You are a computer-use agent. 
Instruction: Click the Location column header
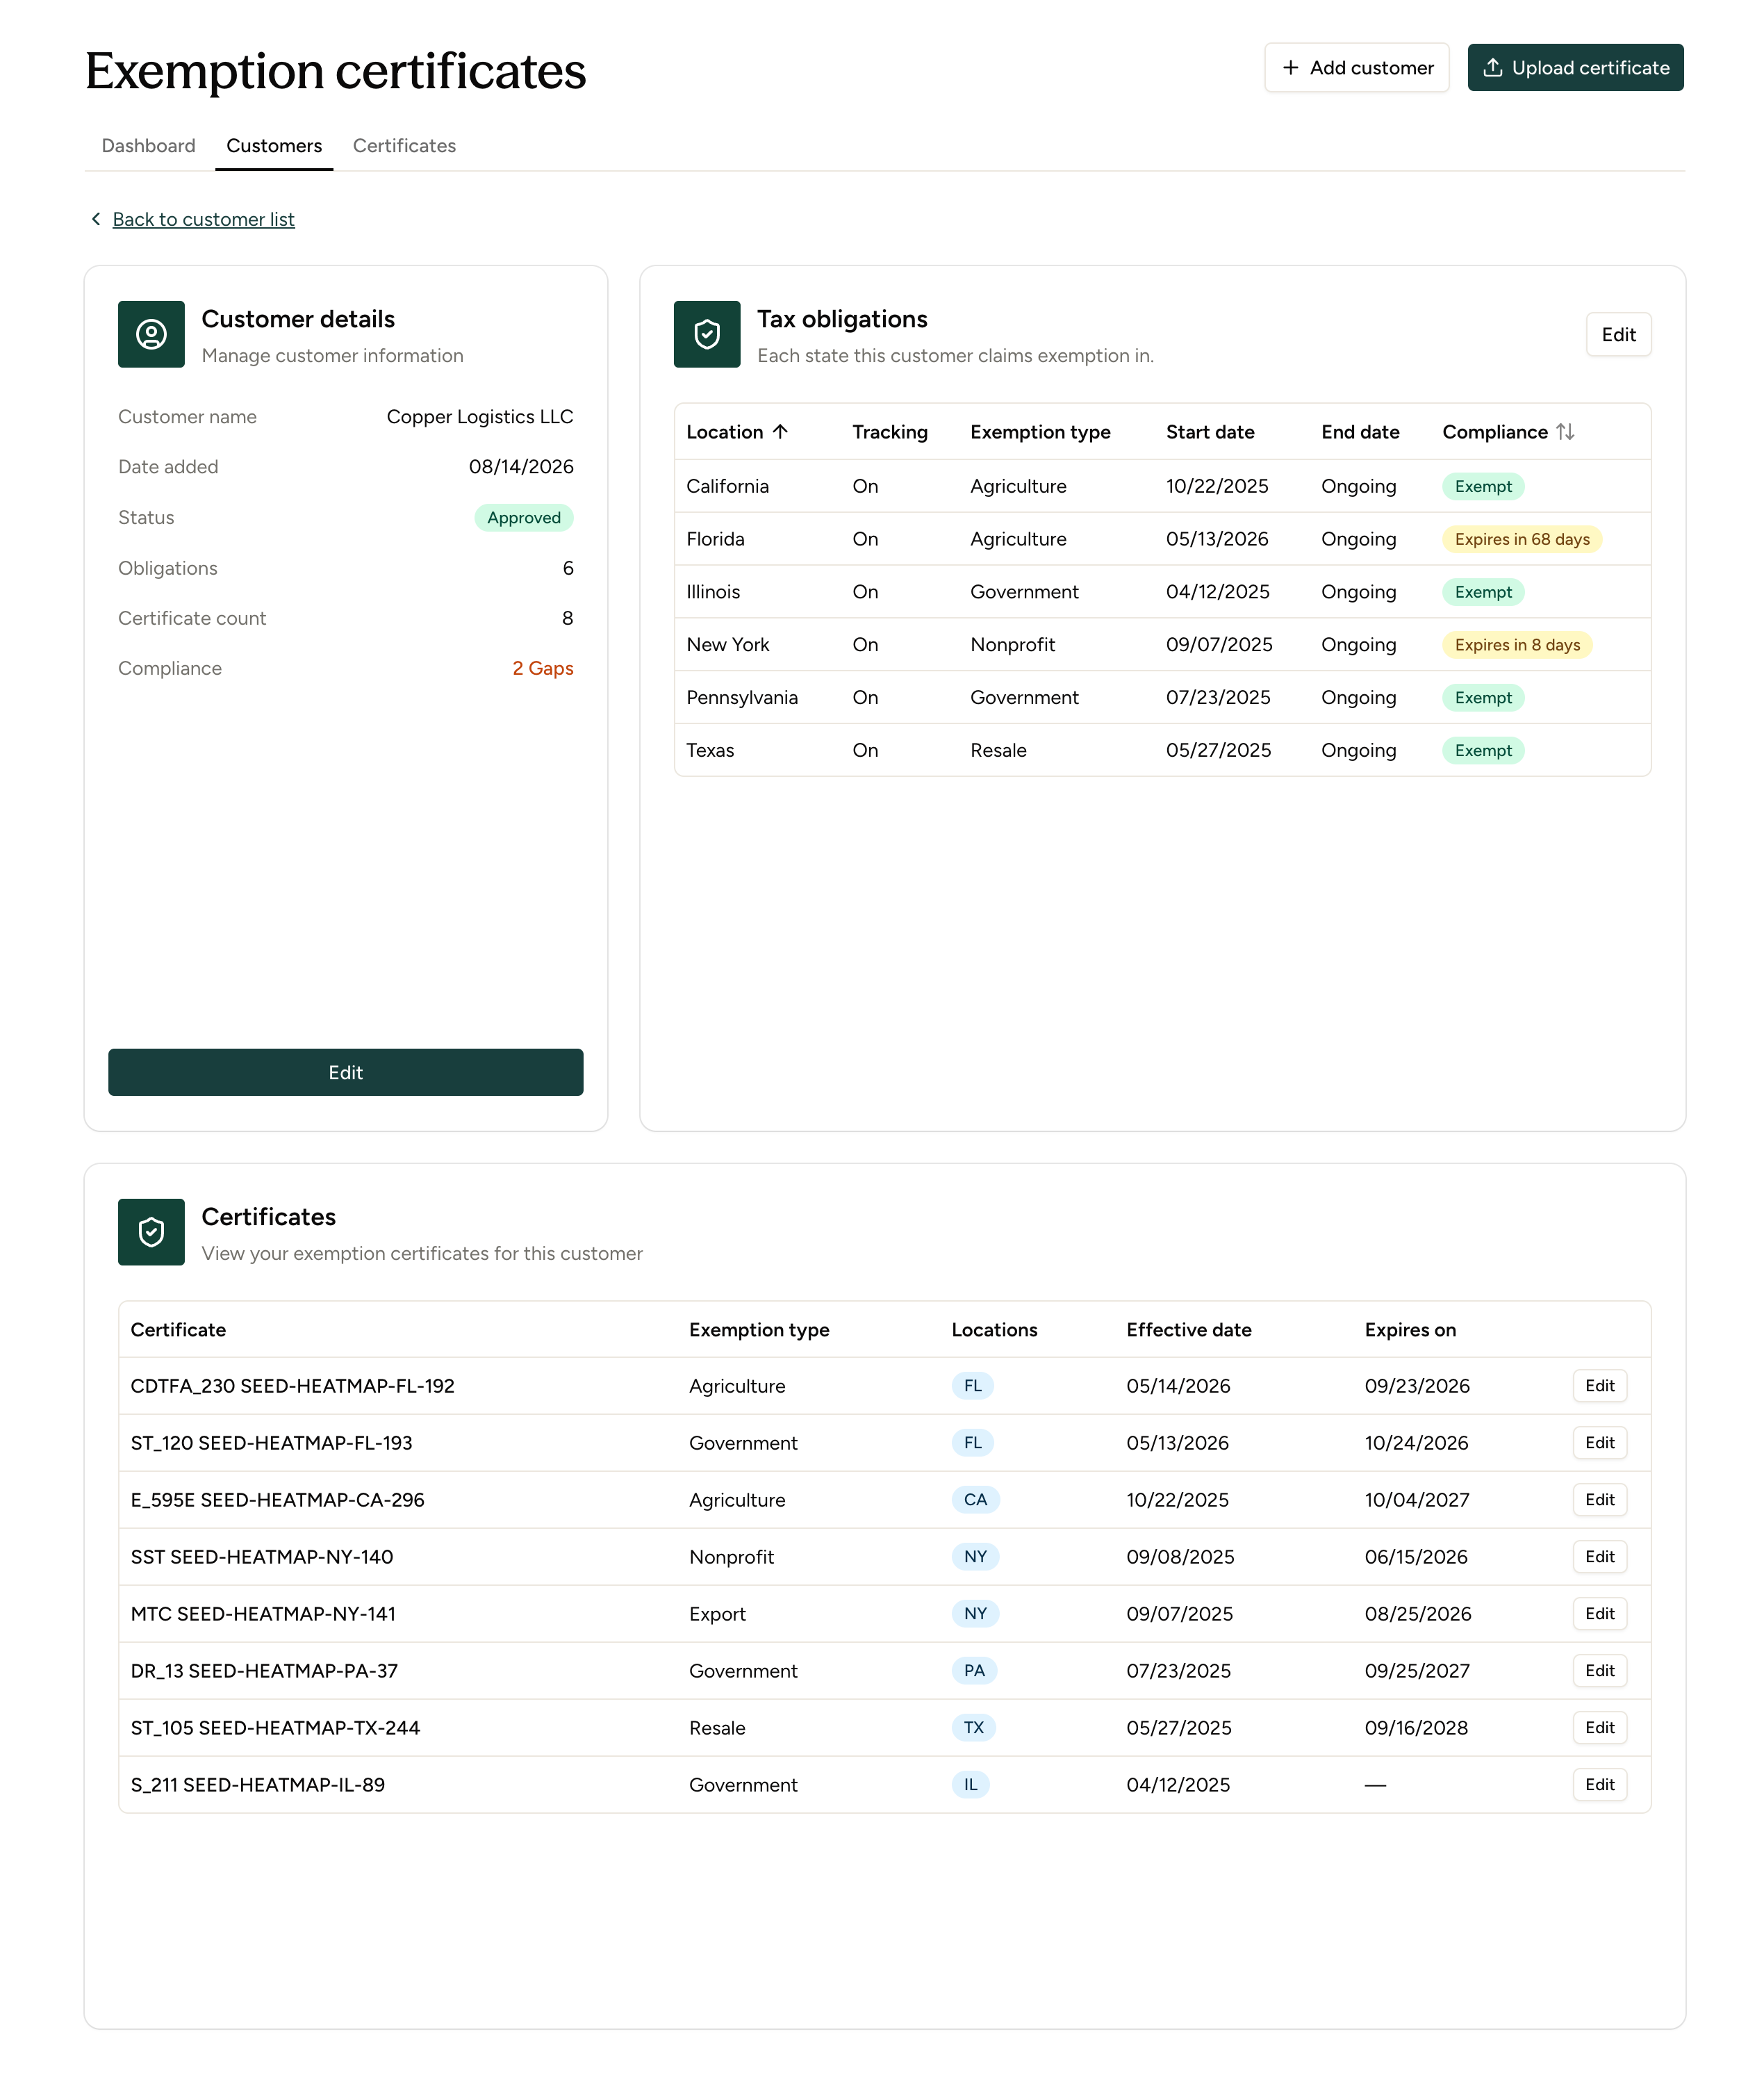[x=725, y=432]
